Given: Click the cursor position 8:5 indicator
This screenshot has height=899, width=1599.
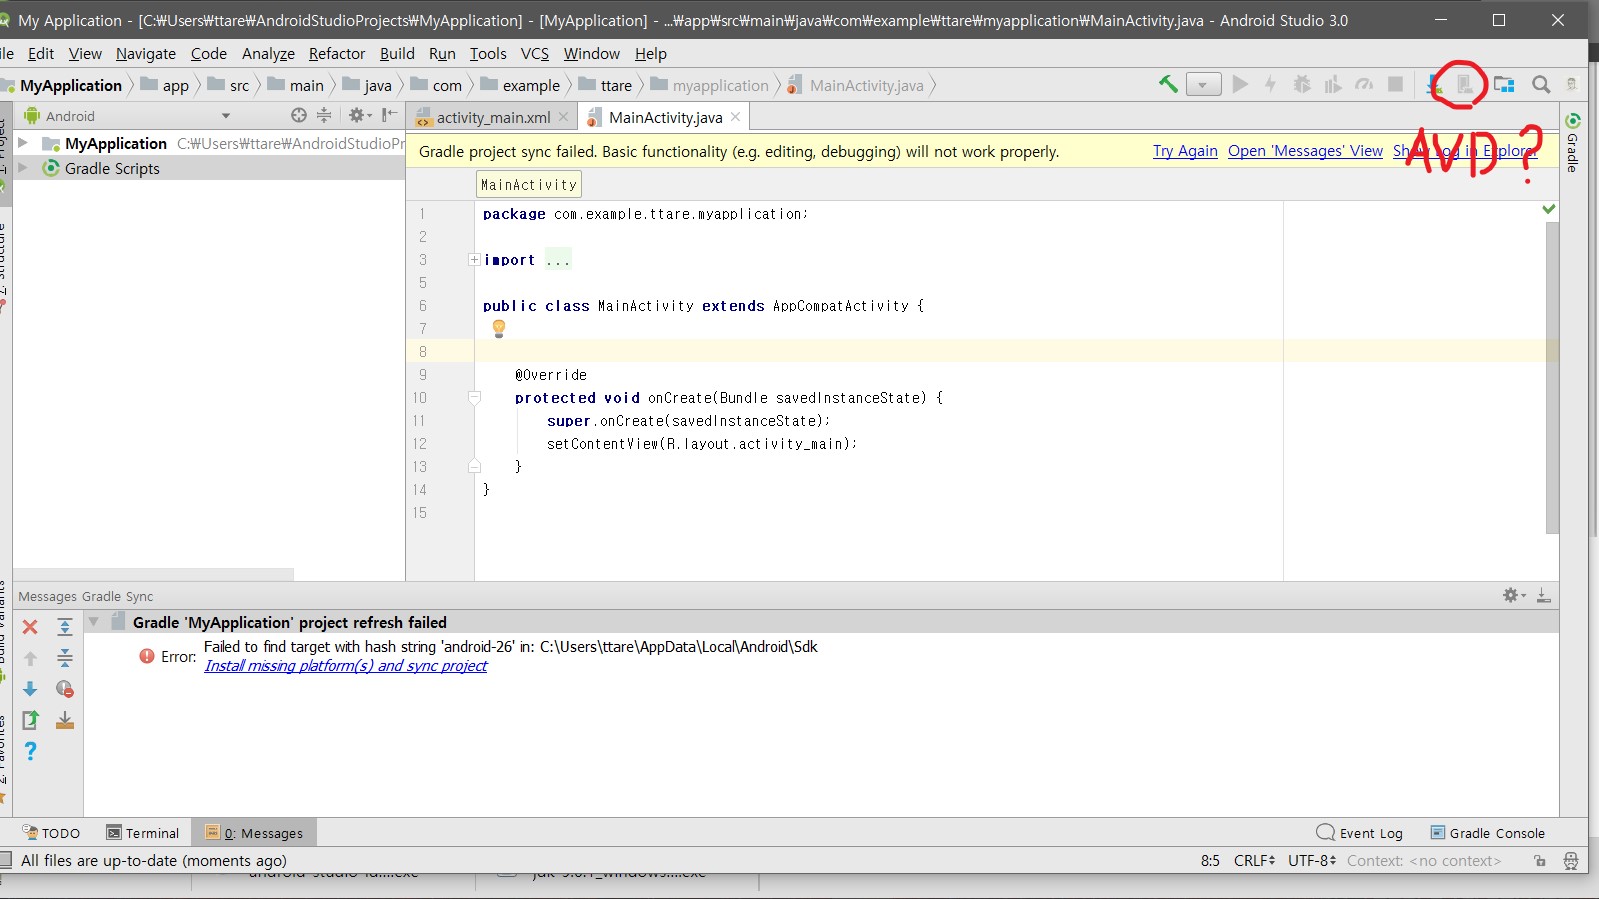Looking at the screenshot, I should pyautogui.click(x=1210, y=860).
